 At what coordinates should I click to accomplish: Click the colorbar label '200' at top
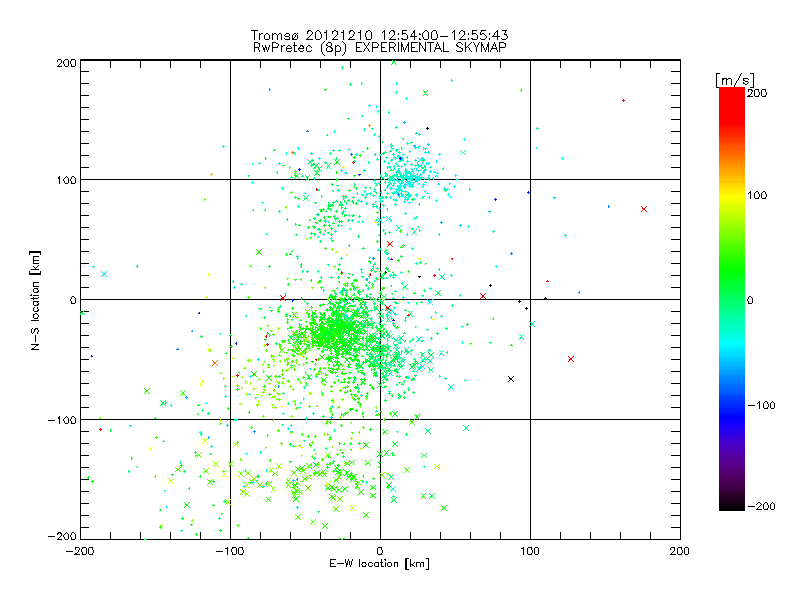point(757,93)
